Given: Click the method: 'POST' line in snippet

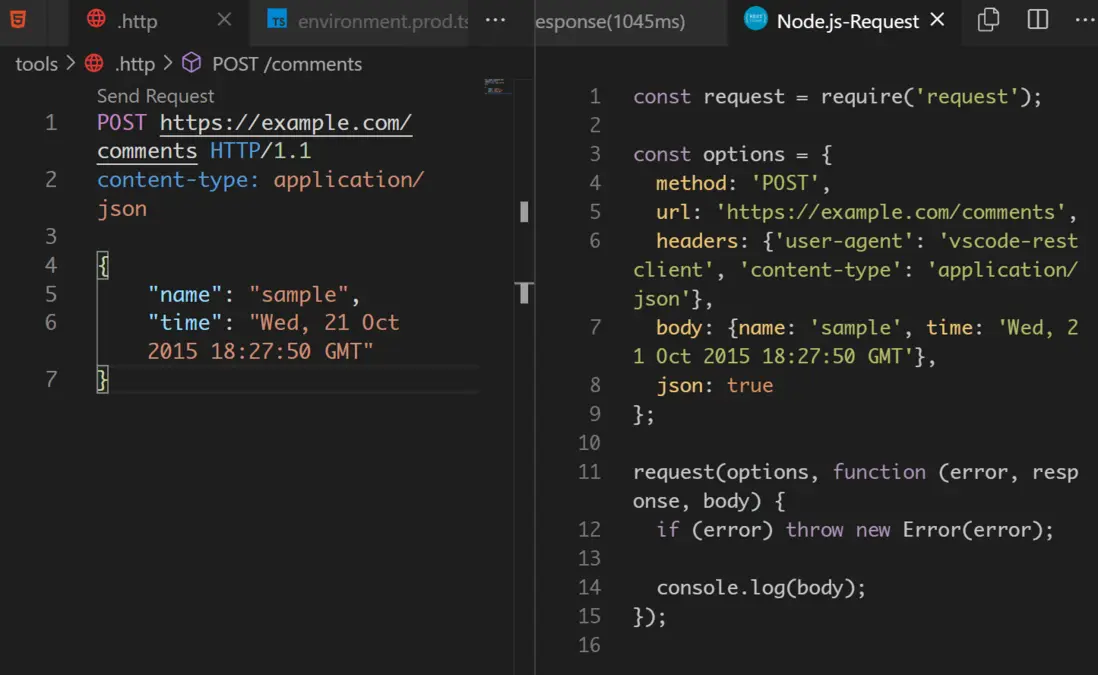Looking at the screenshot, I should 743,183.
